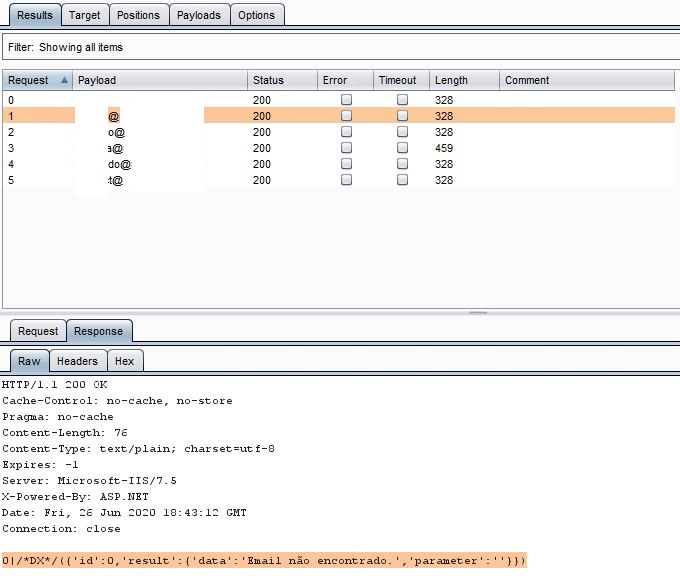Click the 'Content-Length: 76' header line
This screenshot has height=588, width=680.
pyautogui.click(x=65, y=433)
